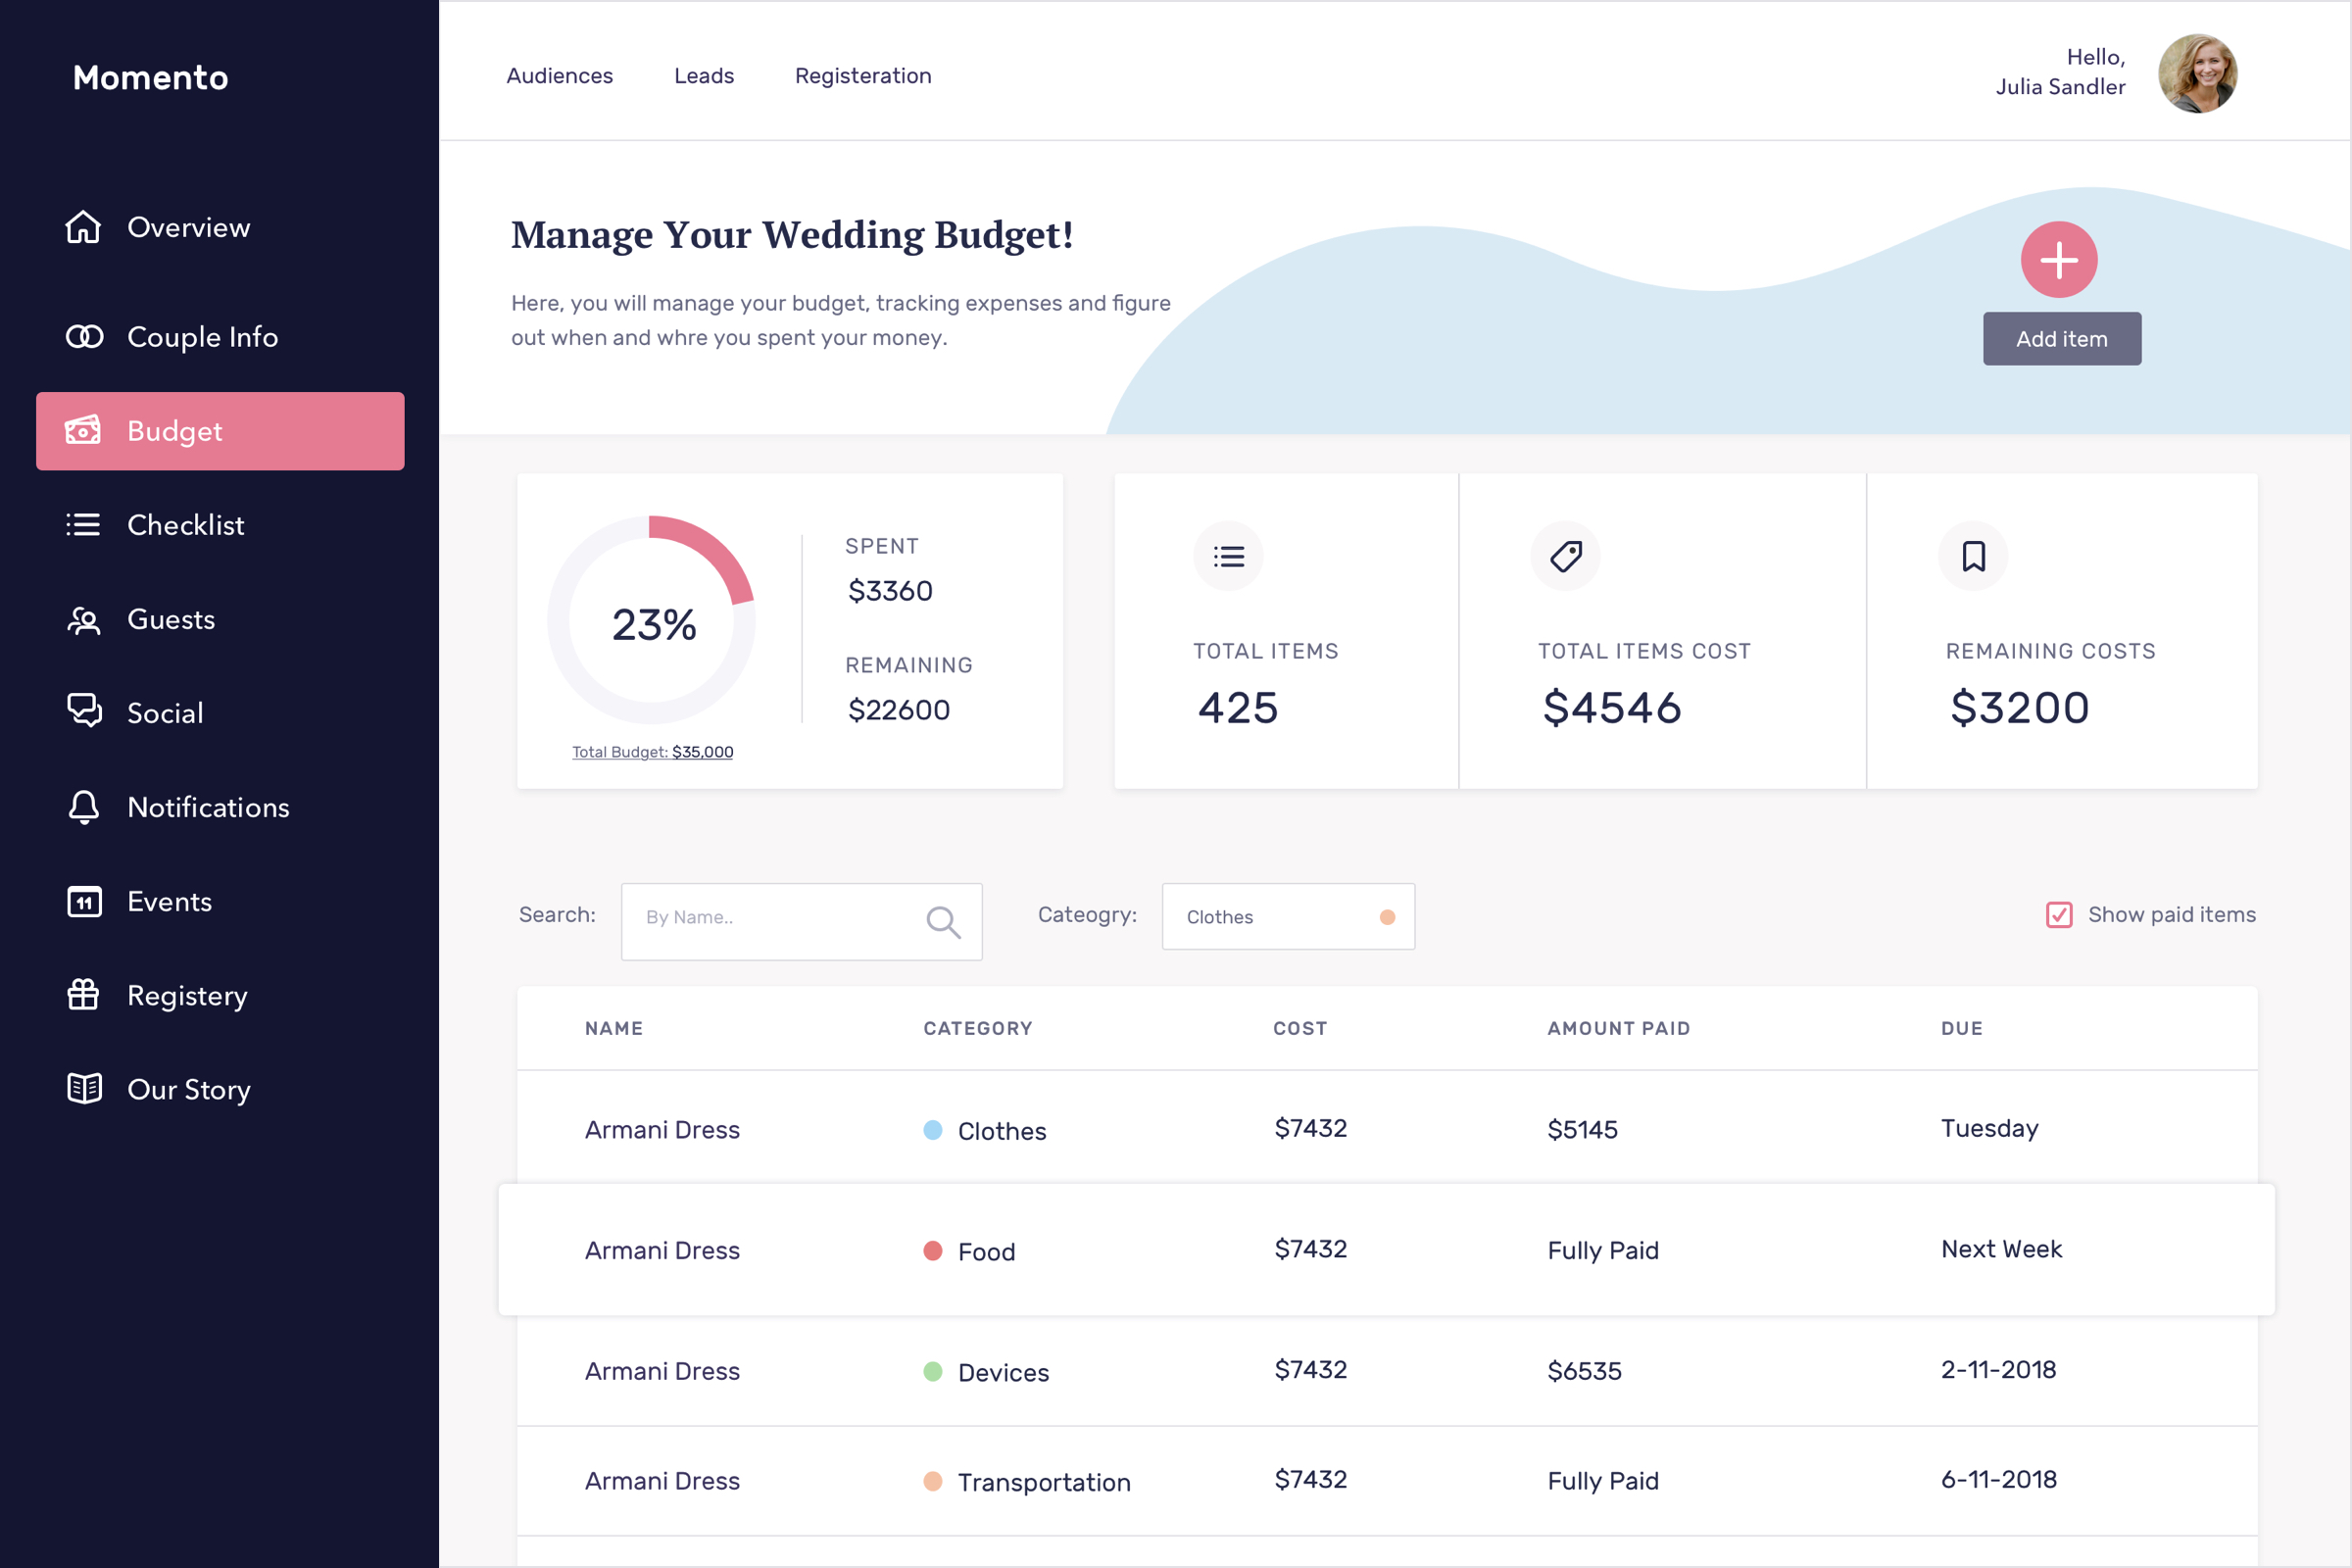The height and width of the screenshot is (1568, 2352).
Task: Click the Events calendar icon
Action: tap(84, 902)
